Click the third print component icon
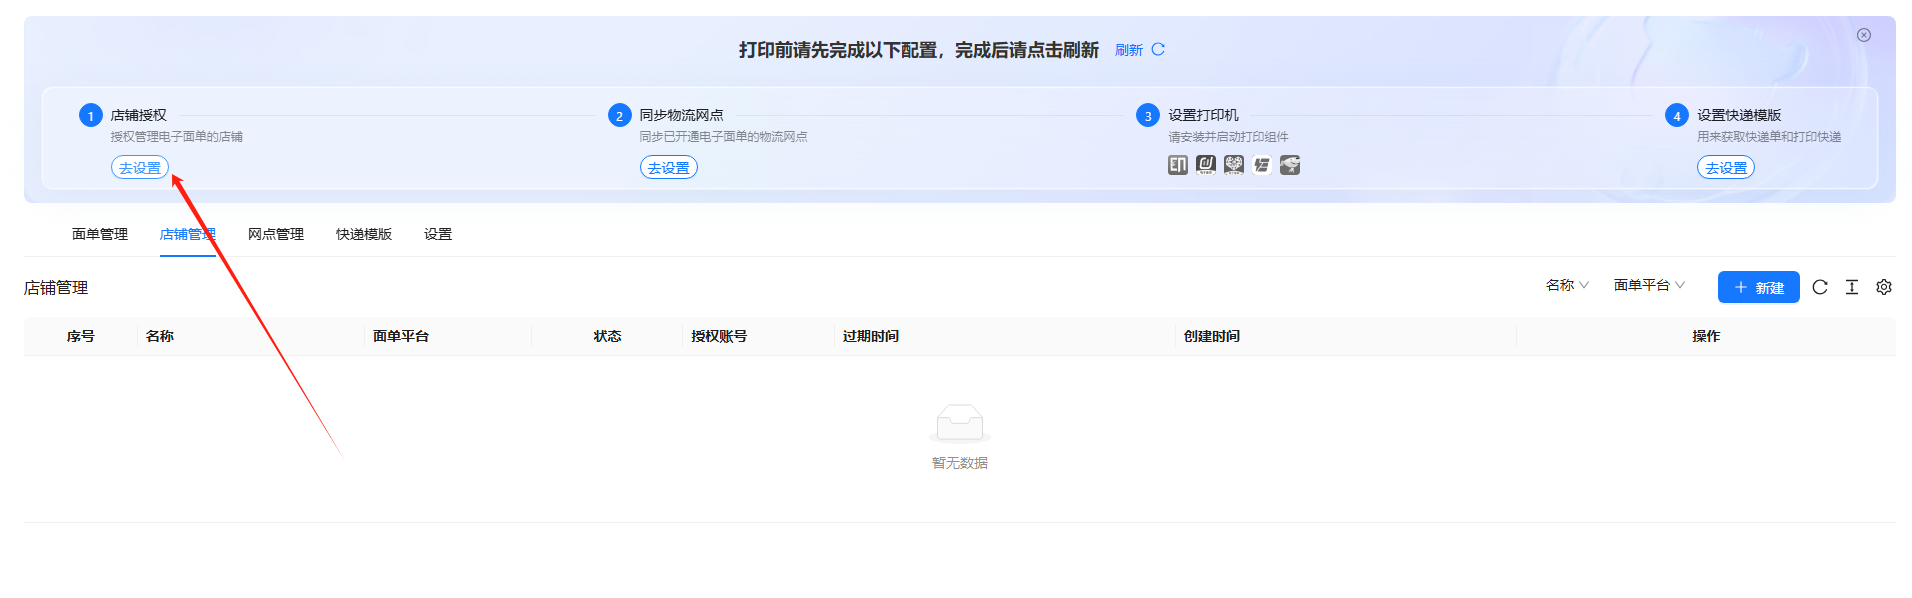Viewport: 1912px width, 598px height. coord(1234,165)
